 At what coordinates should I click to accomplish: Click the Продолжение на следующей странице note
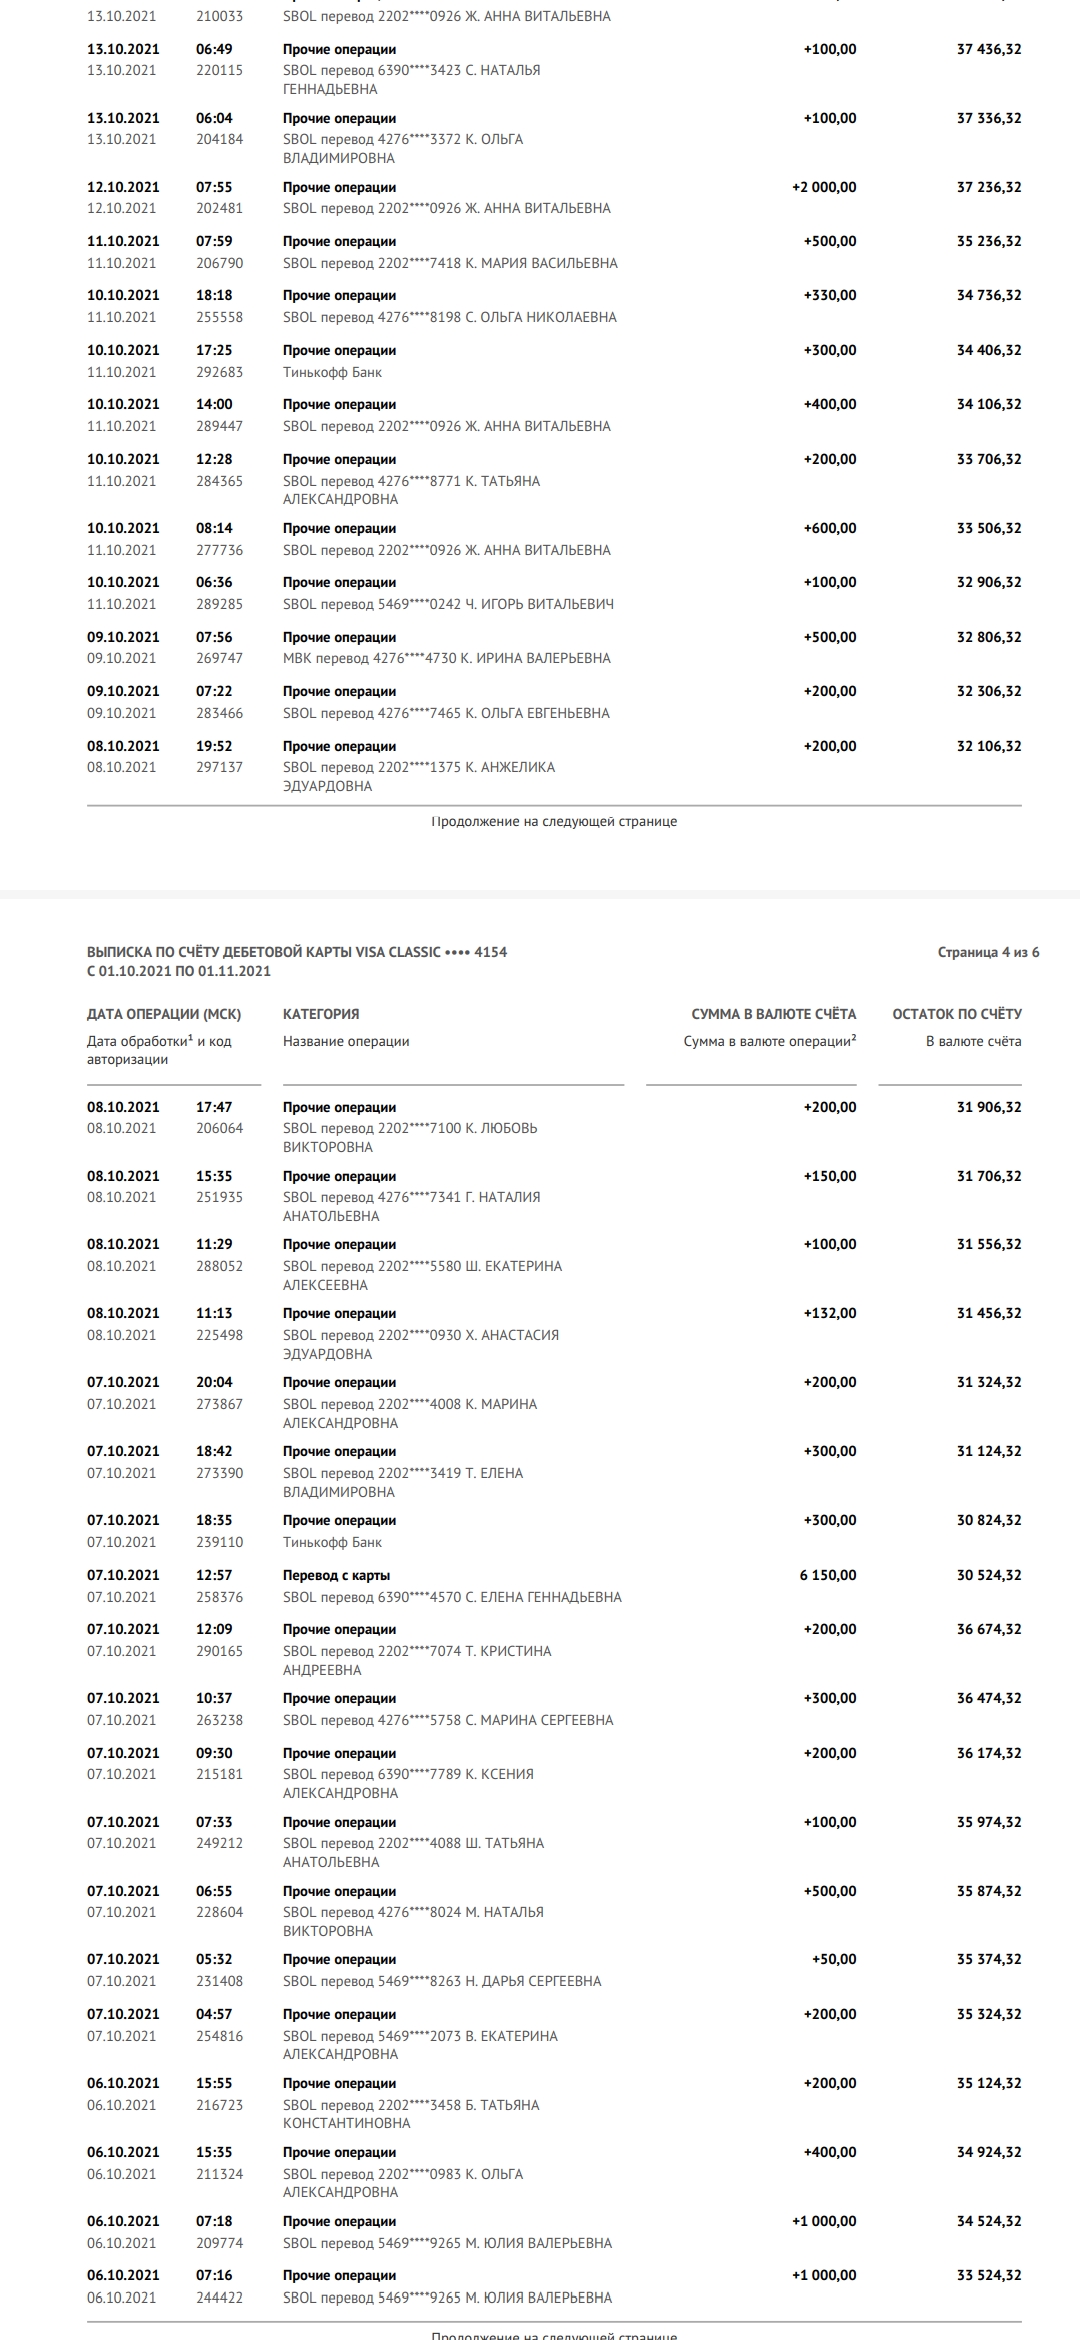[554, 821]
